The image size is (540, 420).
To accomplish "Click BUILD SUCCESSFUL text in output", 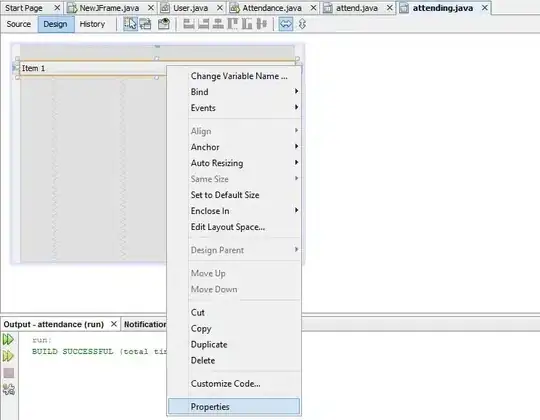I will tap(72, 351).
